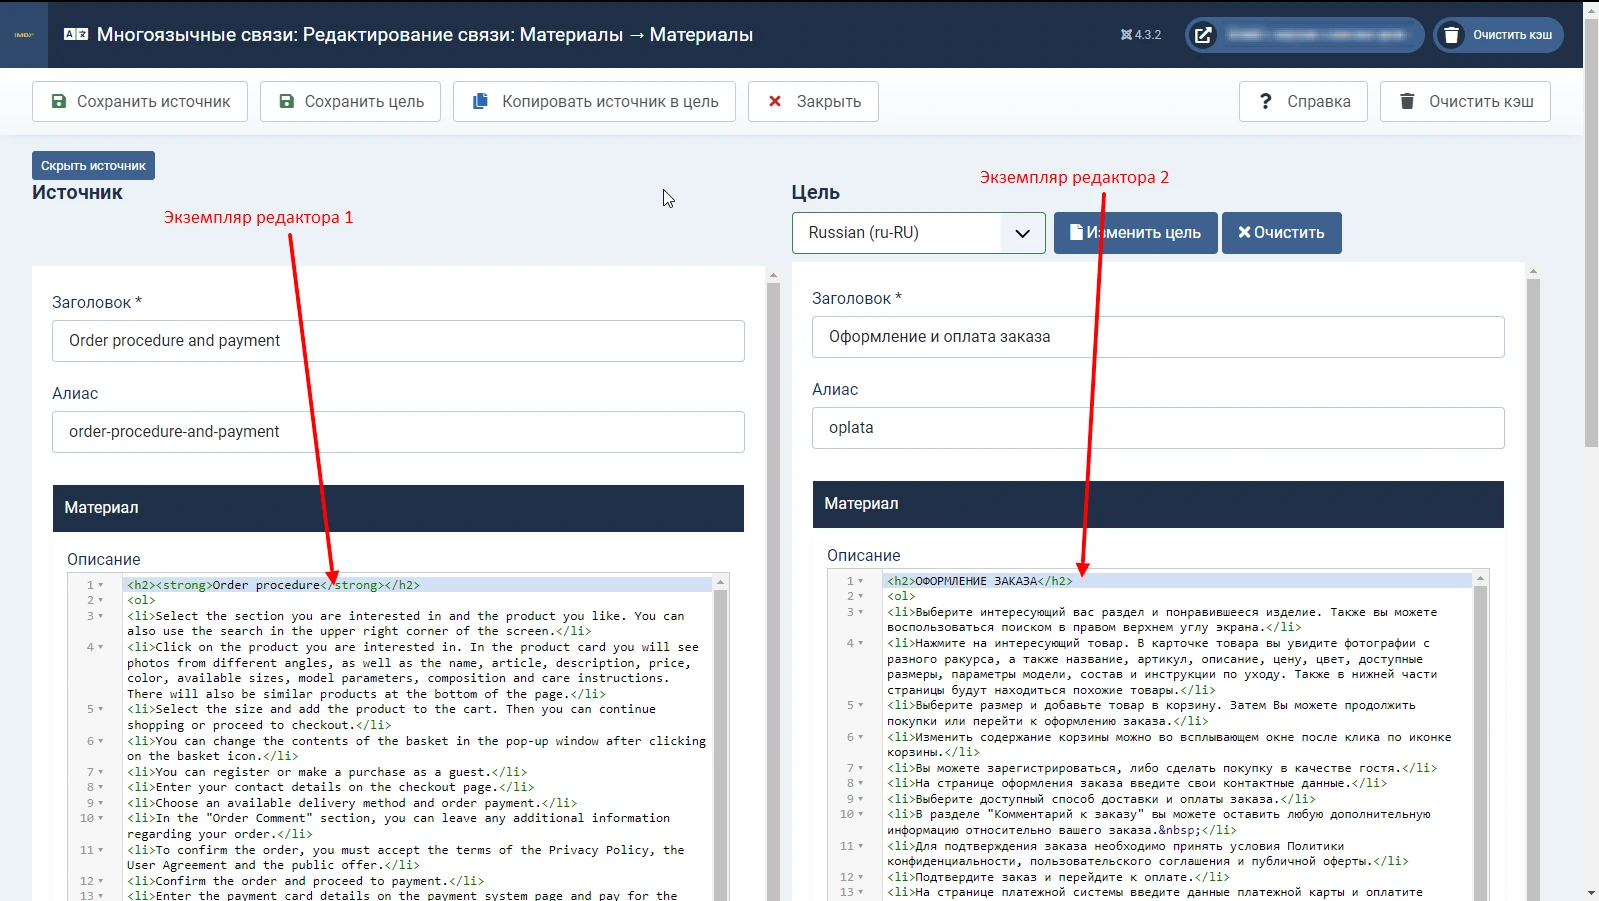This screenshot has height=901, width=1599.
Task: Open the site preview external link button
Action: click(1204, 35)
